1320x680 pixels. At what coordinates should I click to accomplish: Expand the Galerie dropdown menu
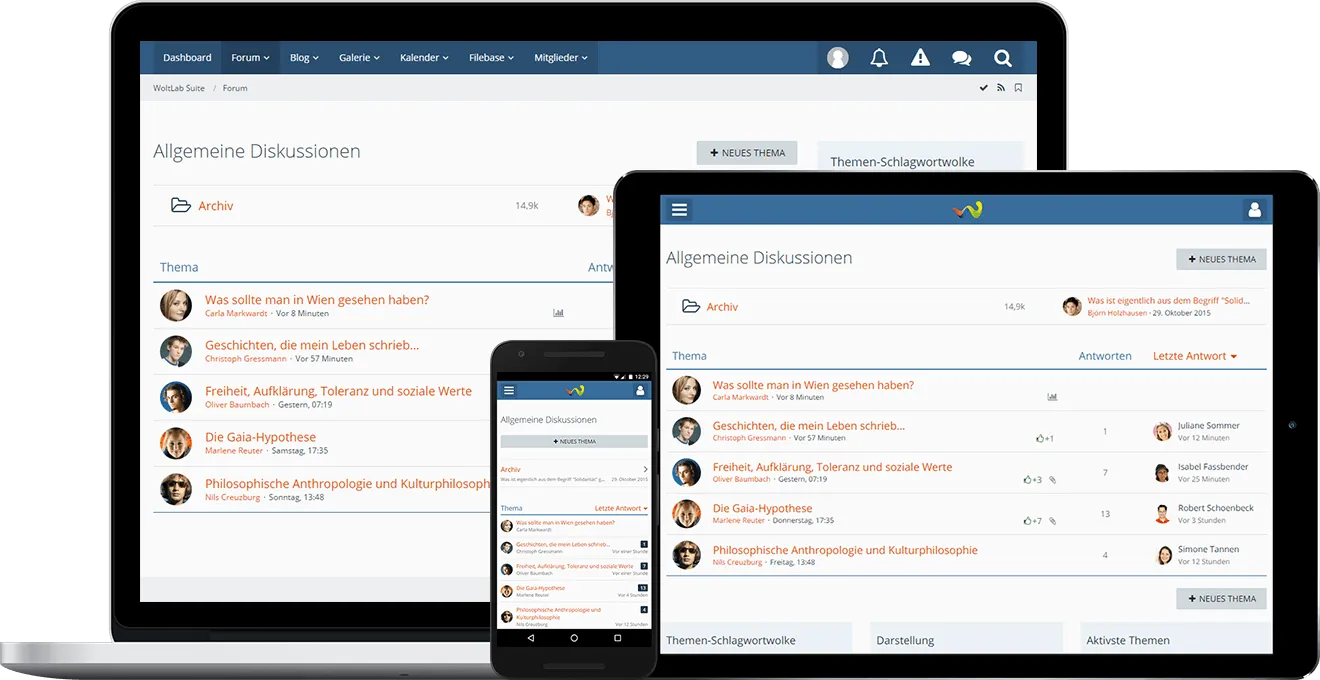click(x=359, y=58)
